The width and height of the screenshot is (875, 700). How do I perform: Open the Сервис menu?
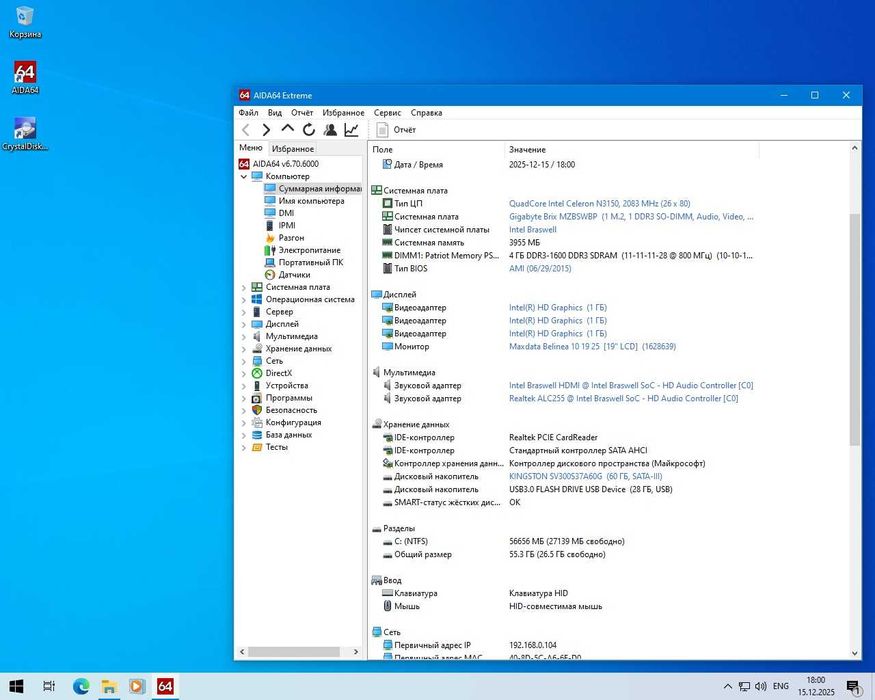tap(387, 113)
